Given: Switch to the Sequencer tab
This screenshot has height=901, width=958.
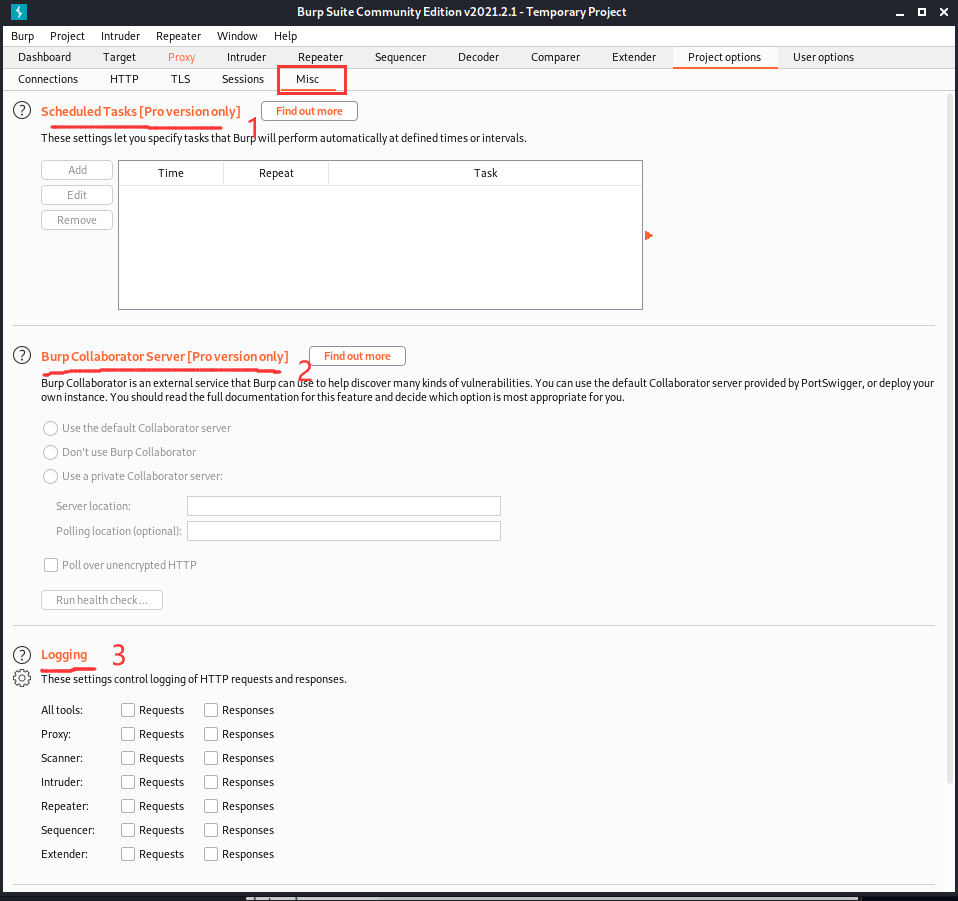Looking at the screenshot, I should 400,57.
